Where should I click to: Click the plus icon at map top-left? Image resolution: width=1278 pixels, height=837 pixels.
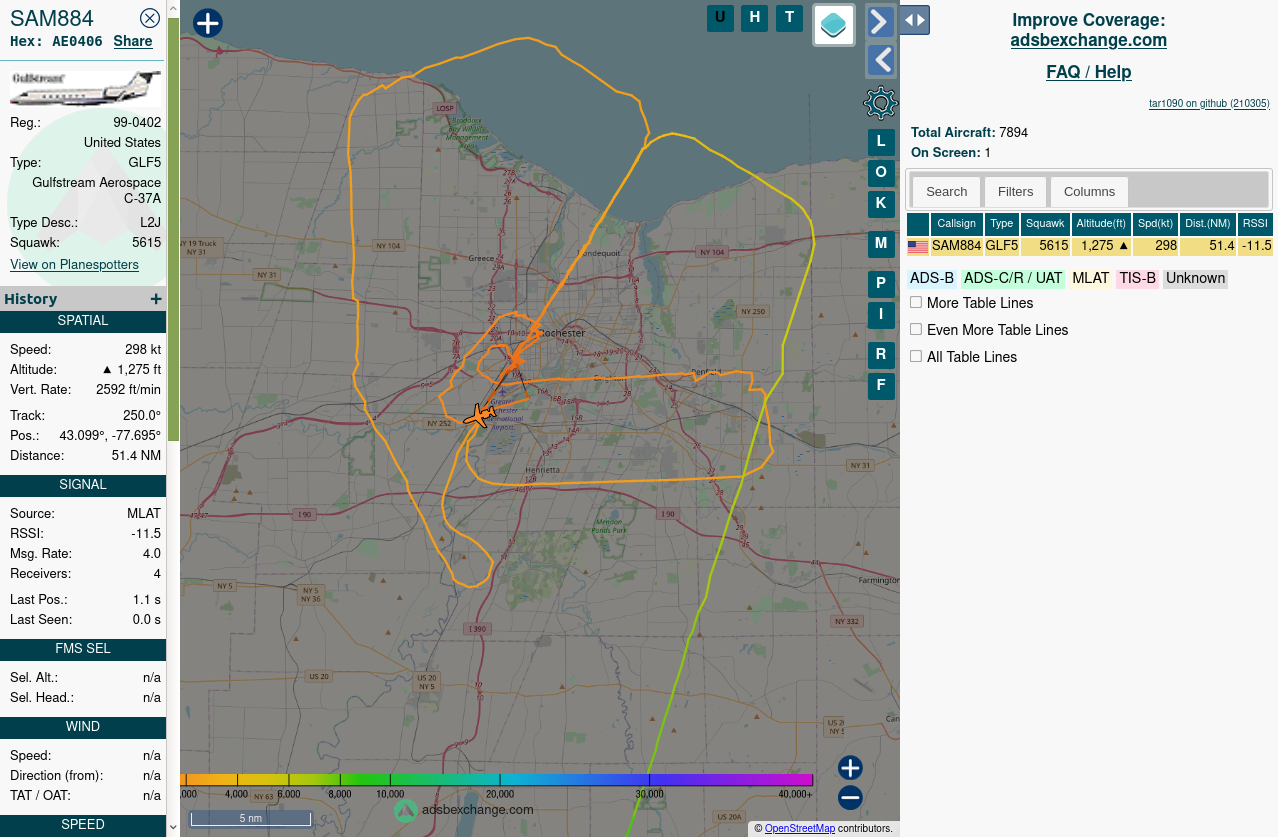[207, 23]
